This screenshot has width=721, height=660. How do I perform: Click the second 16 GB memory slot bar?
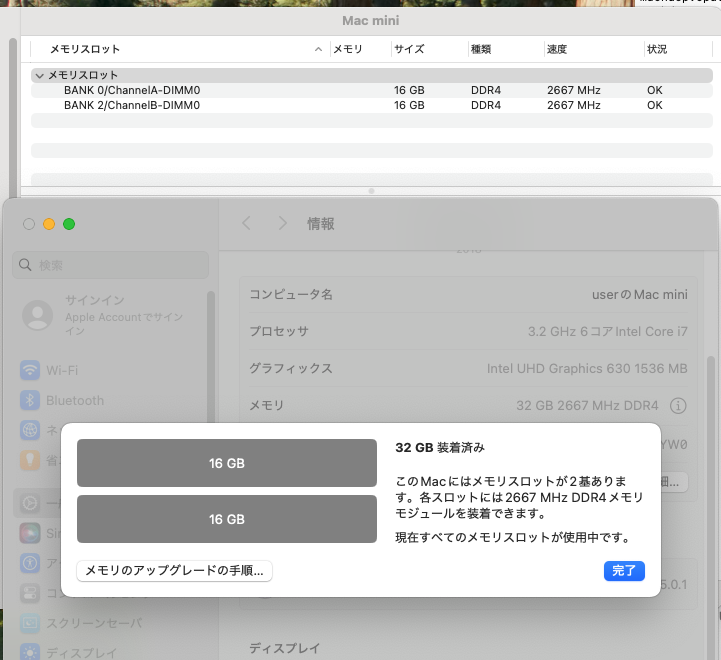tap(227, 519)
